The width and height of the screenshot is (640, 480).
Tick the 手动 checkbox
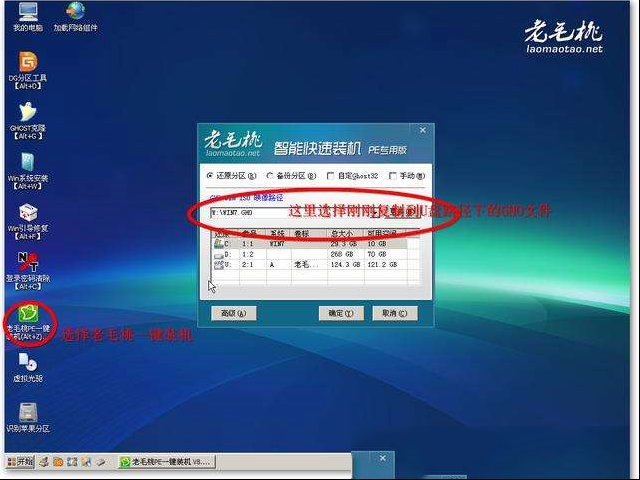pyautogui.click(x=393, y=176)
